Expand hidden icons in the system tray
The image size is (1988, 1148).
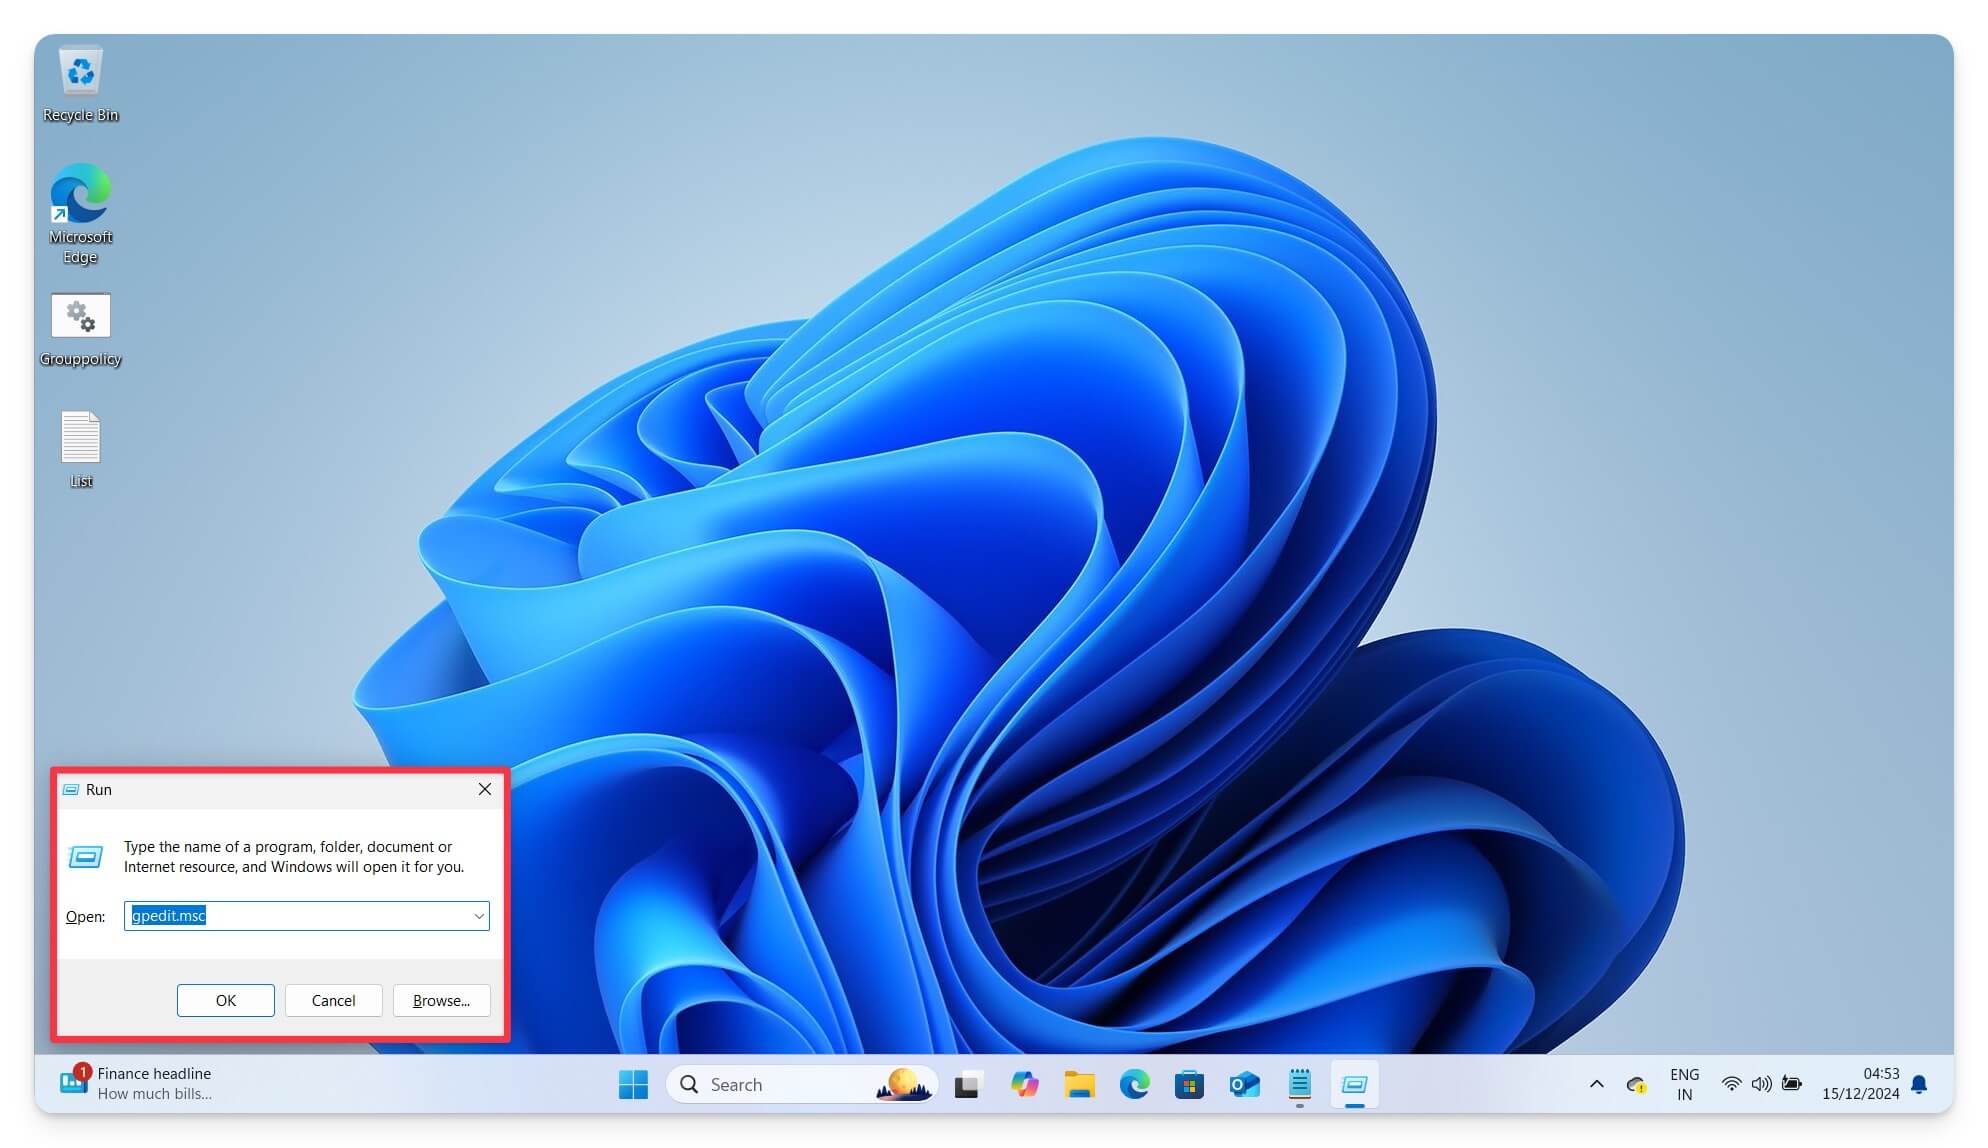[x=1596, y=1083]
